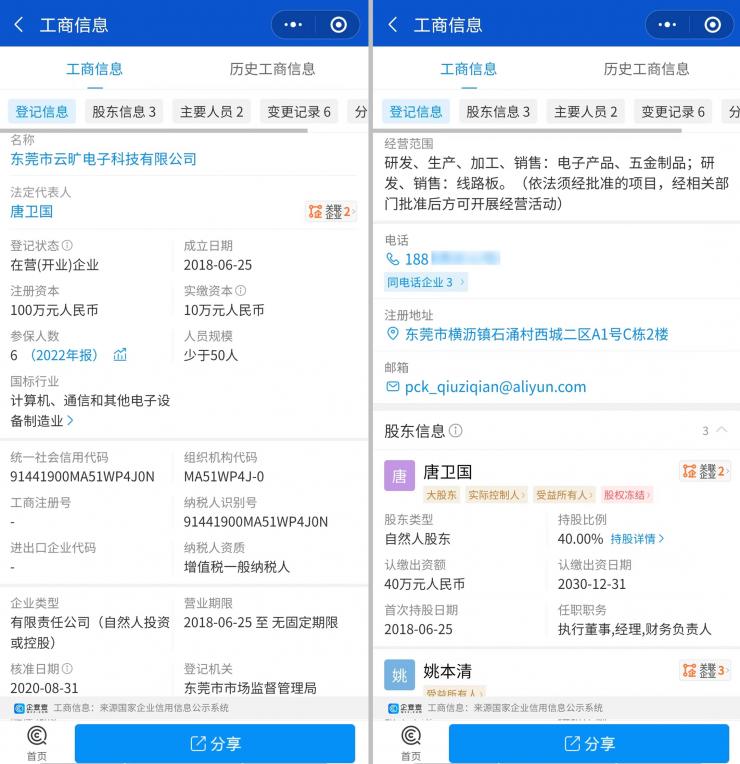Screen dimensions: 740x764
Task: Expand 同电话企业 3 list
Action: tap(426, 283)
